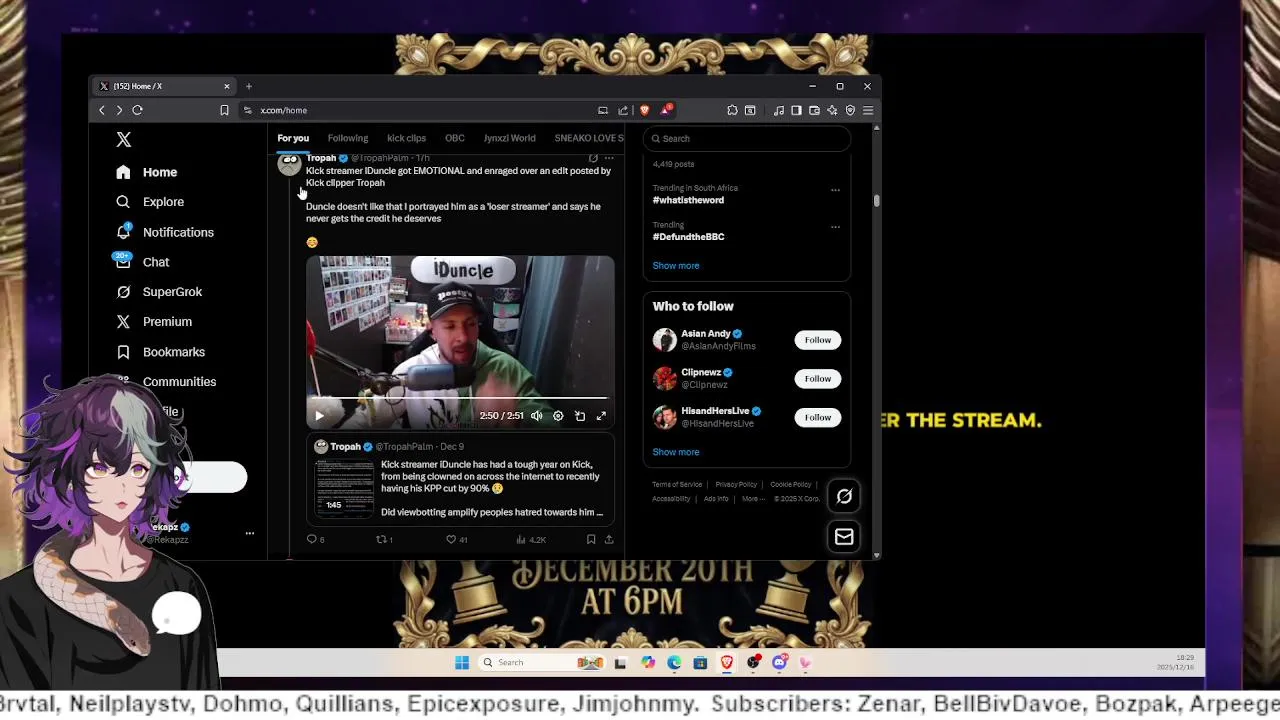Viewport: 1280px width, 720px height.
Task: Open account menu dots beside Rekapz
Action: pyautogui.click(x=250, y=533)
